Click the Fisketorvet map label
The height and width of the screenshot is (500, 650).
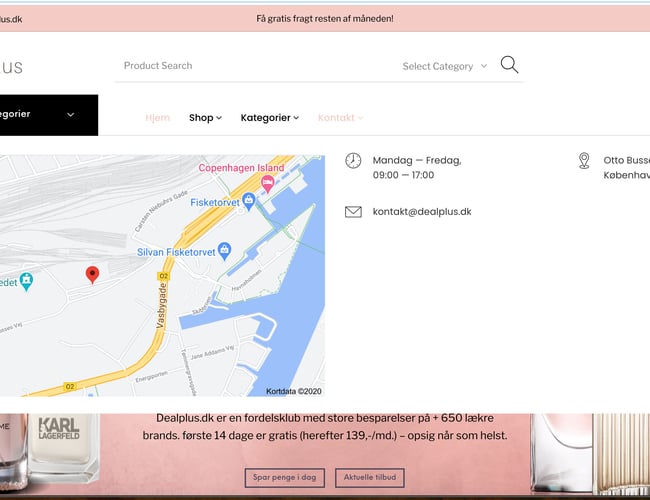tap(215, 202)
